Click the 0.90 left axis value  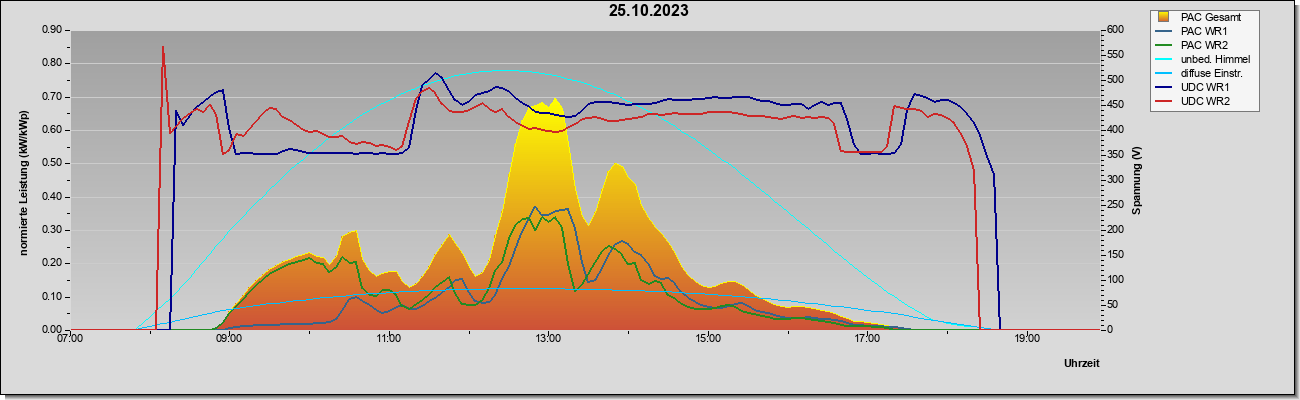(53, 30)
